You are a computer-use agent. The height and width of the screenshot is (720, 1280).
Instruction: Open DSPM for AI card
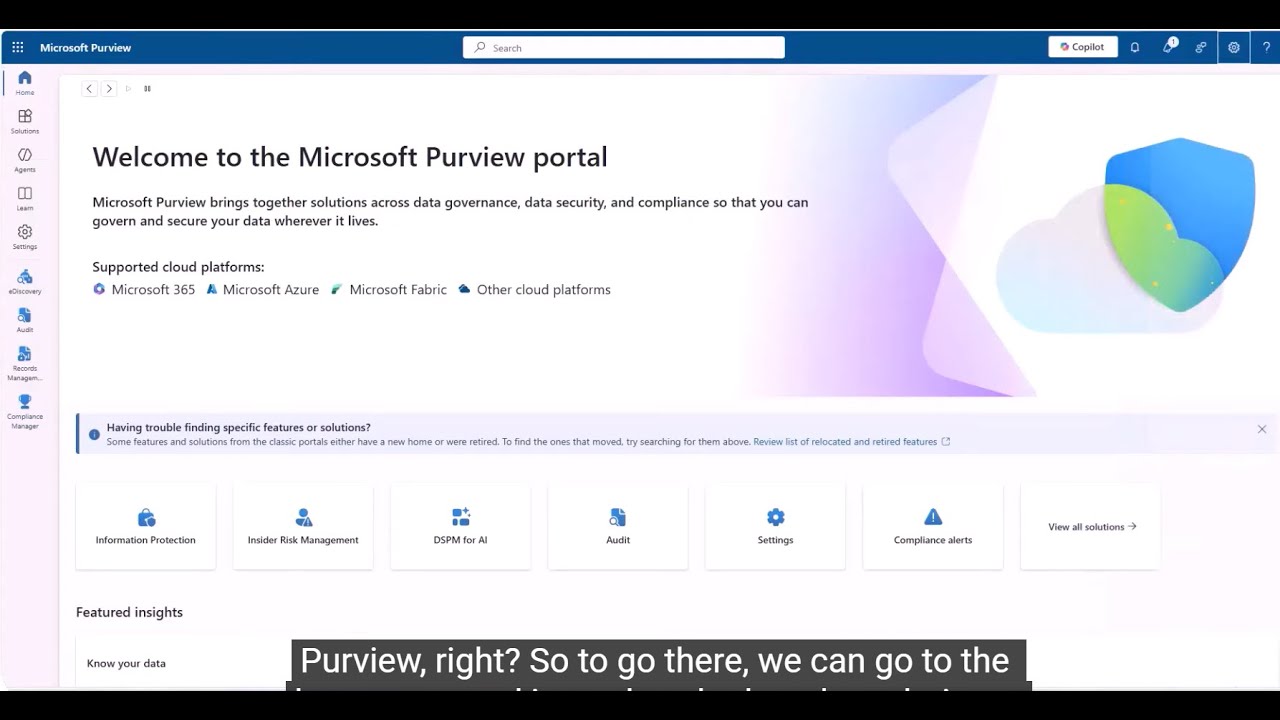461,527
